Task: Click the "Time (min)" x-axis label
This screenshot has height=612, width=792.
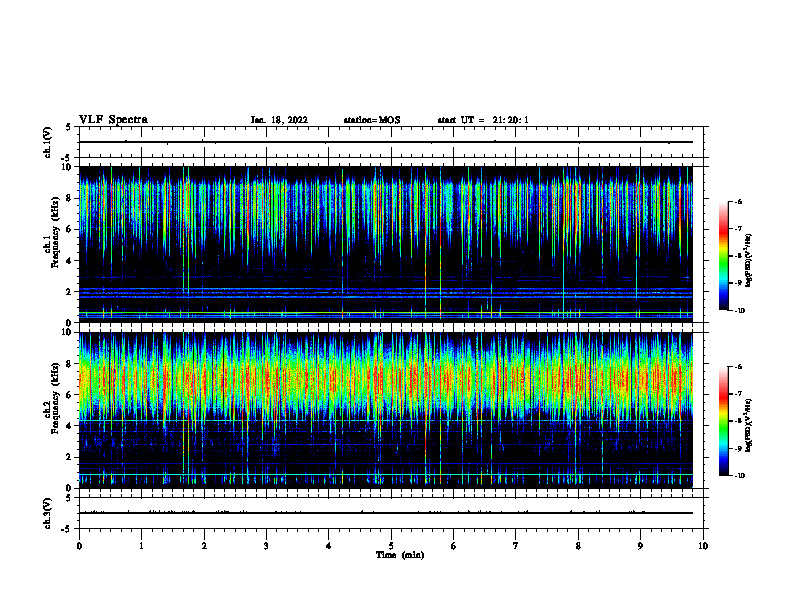Action: 400,555
